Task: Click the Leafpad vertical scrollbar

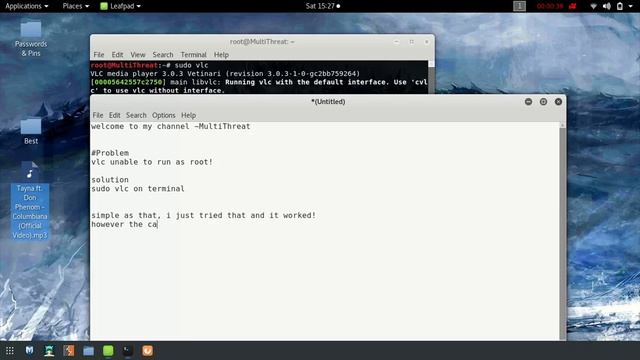Action: point(562,231)
